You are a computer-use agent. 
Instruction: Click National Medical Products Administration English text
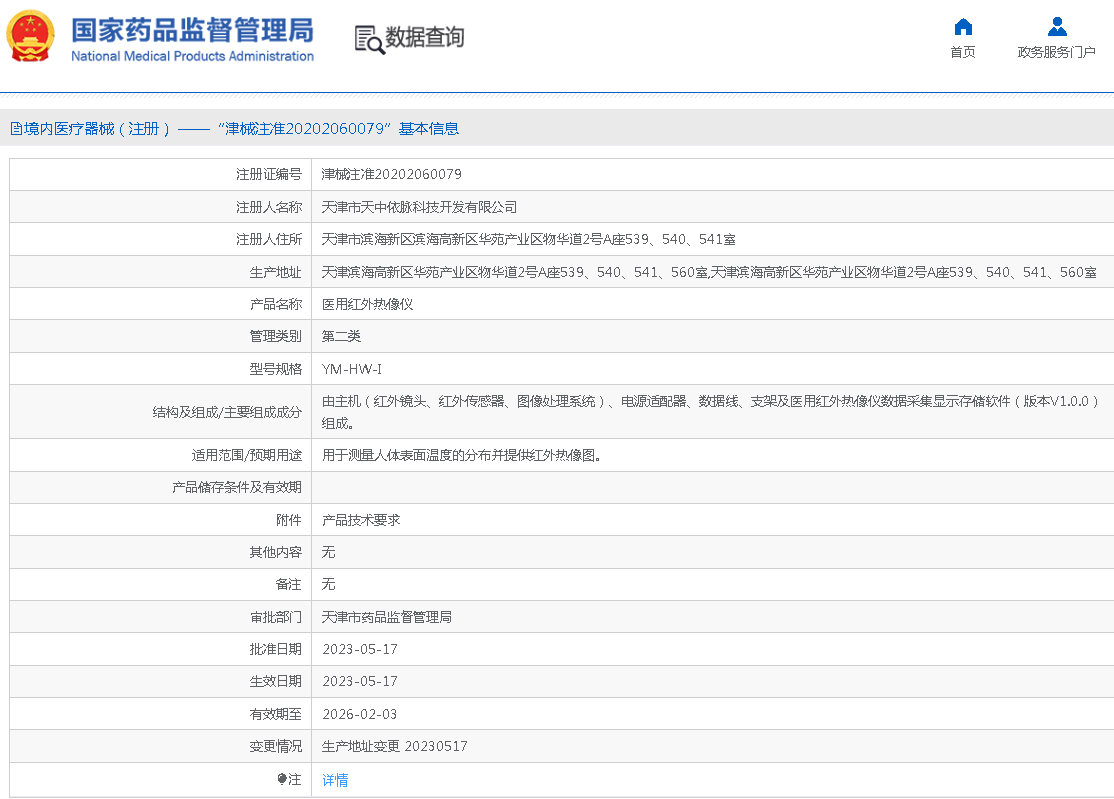(192, 56)
